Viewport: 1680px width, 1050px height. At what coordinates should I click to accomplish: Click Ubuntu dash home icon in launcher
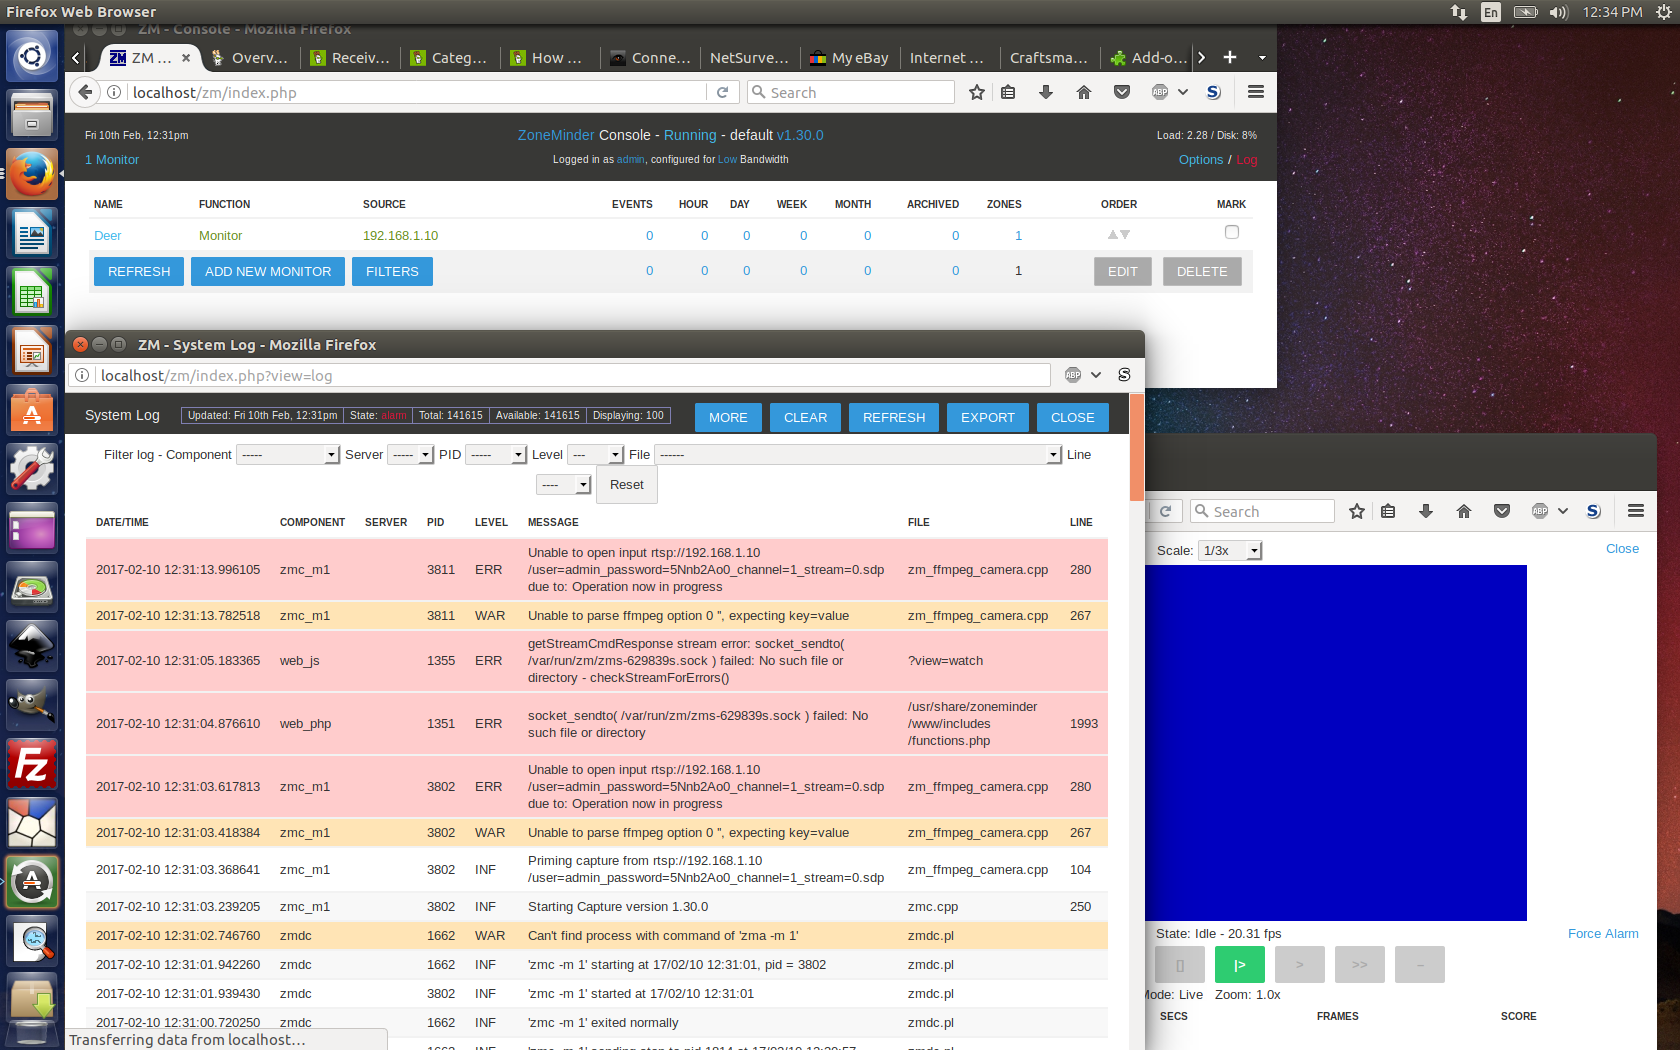point(32,56)
